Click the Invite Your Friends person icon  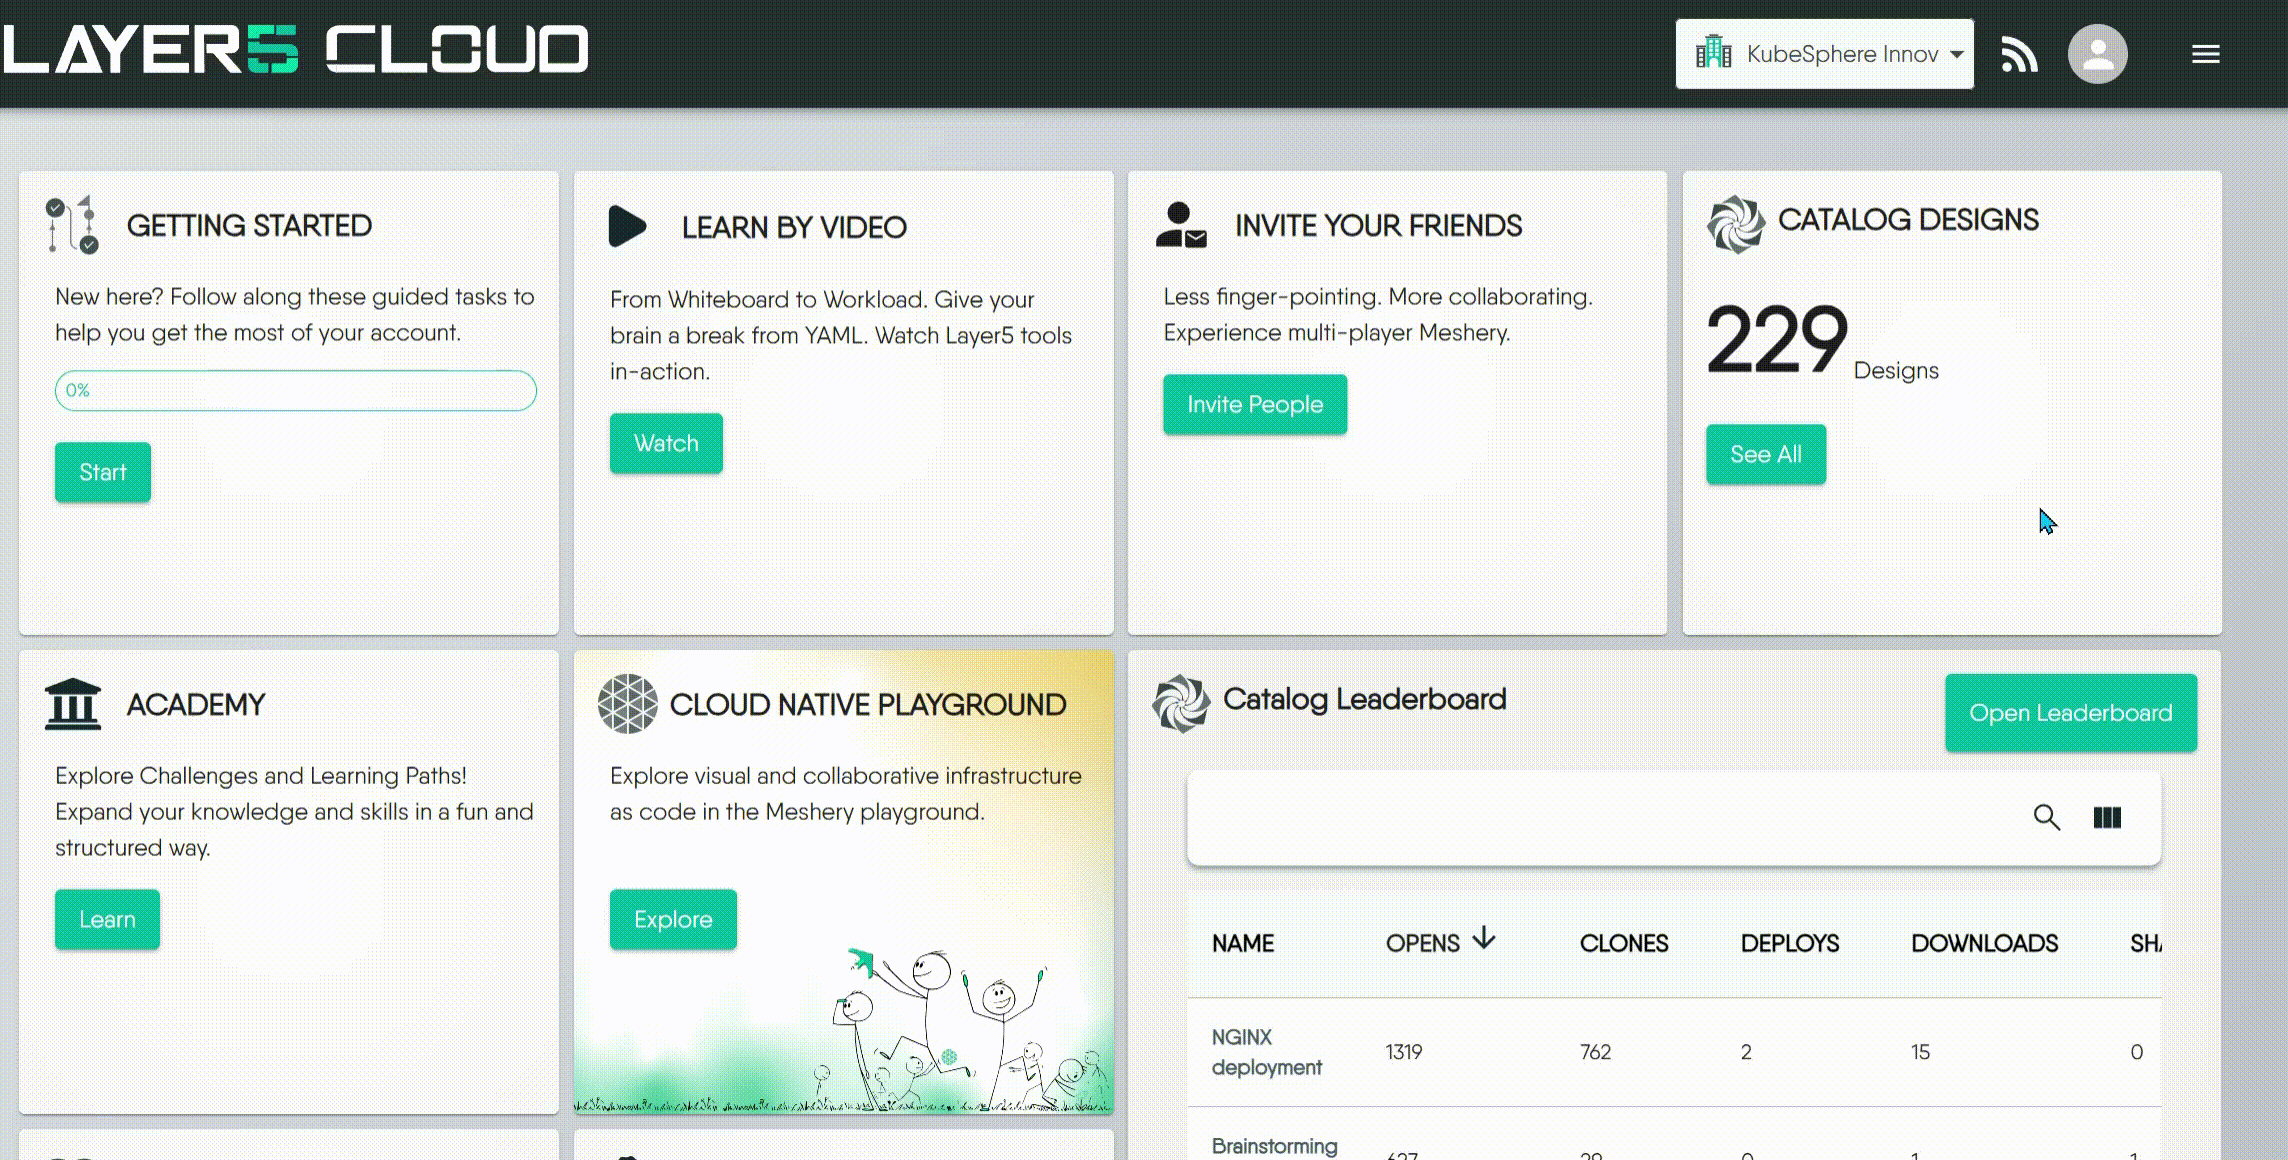click(x=1181, y=225)
